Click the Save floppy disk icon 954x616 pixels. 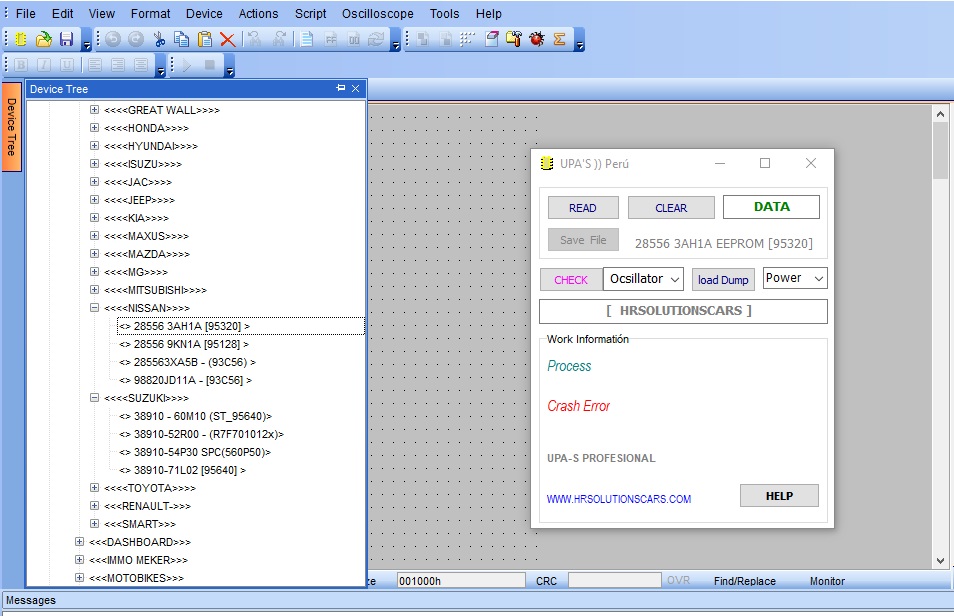pyautogui.click(x=66, y=39)
